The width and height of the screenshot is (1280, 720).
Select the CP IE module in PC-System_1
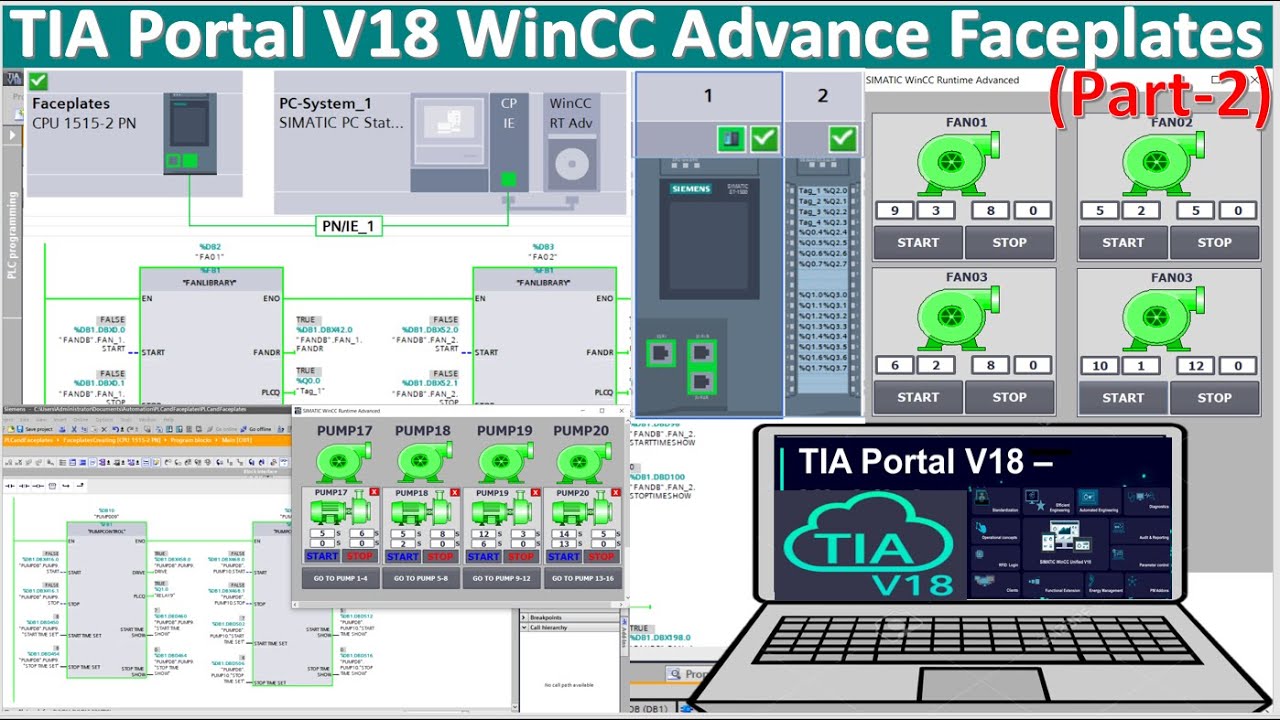tap(509, 142)
